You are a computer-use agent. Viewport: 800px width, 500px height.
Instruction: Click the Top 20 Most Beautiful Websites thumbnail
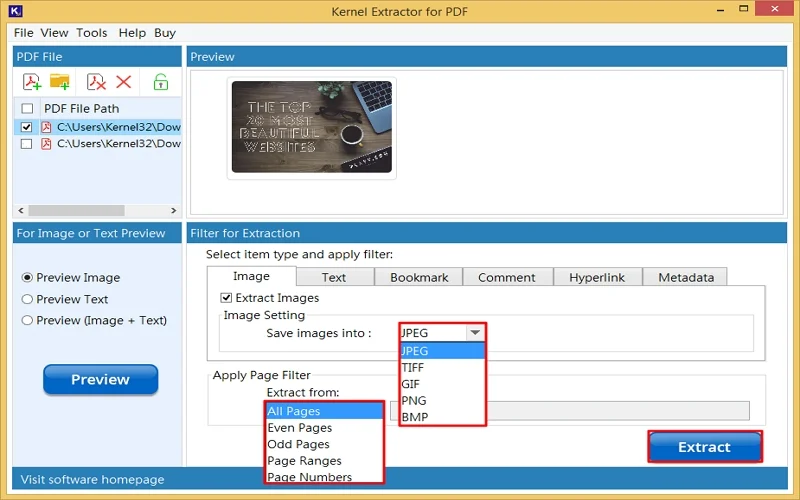(312, 127)
